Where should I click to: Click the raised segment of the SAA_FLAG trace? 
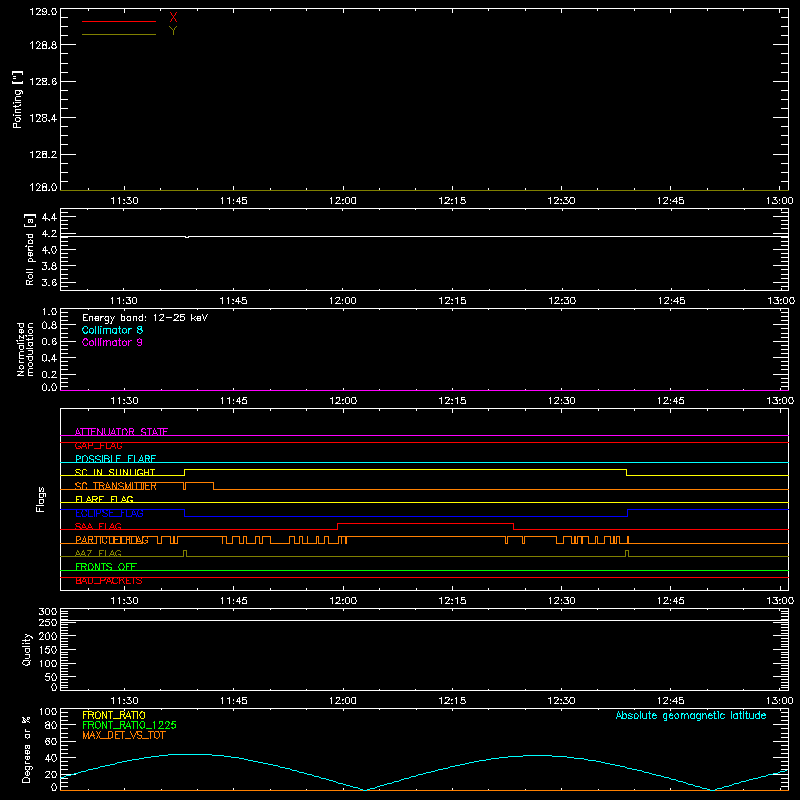point(426,523)
